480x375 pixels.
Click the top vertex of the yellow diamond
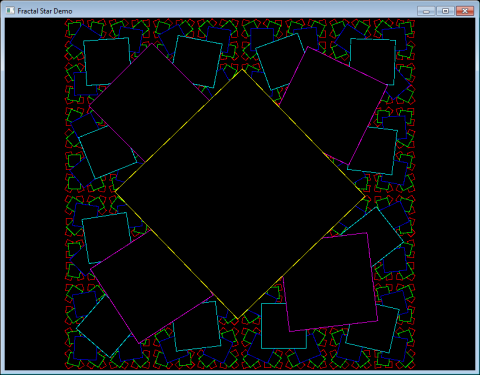click(x=242, y=69)
